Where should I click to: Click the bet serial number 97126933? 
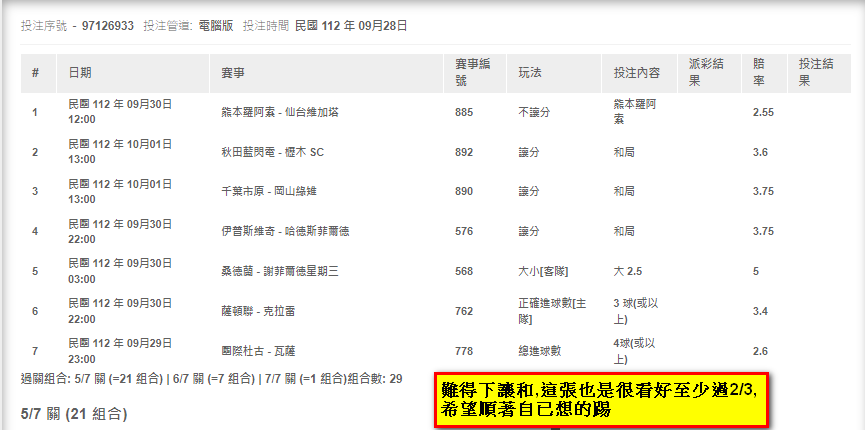(107, 25)
